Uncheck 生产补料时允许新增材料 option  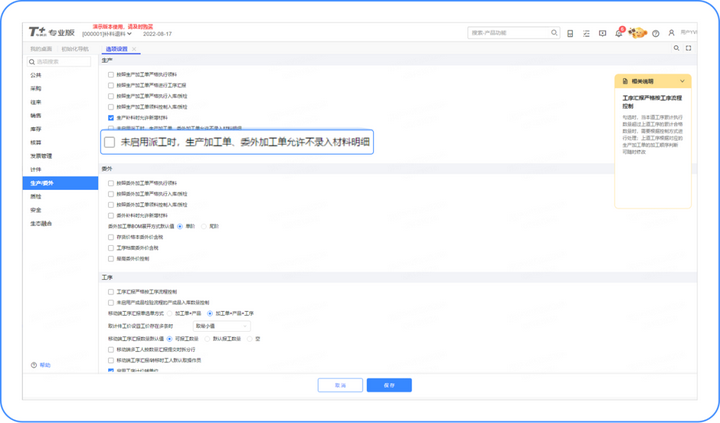111,118
